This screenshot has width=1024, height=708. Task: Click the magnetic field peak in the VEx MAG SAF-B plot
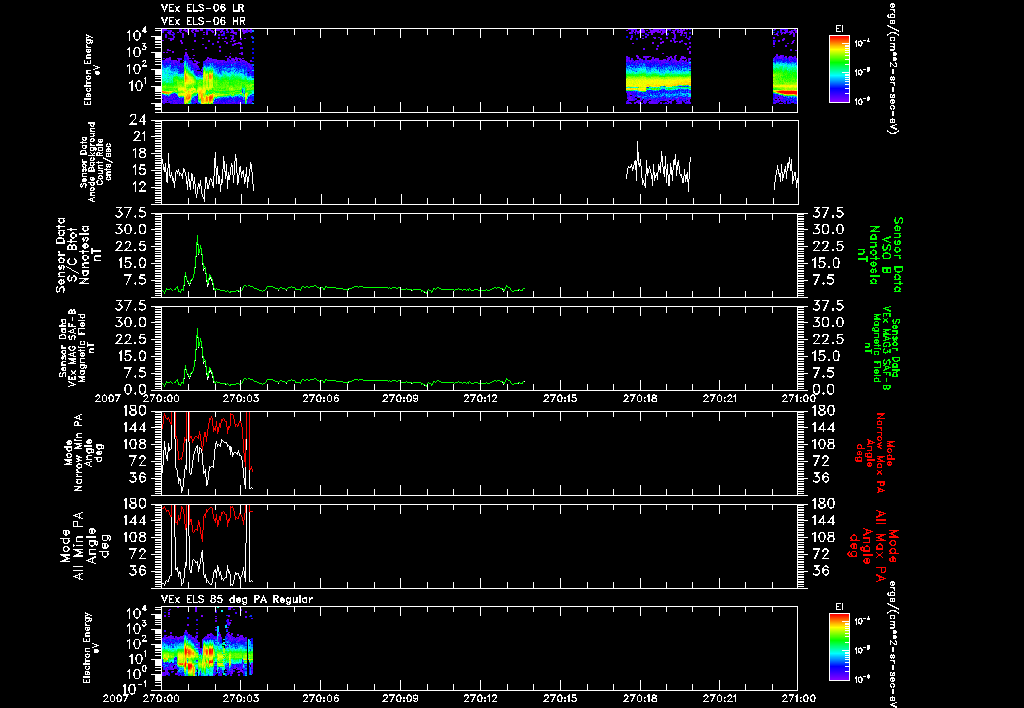pos(198,330)
